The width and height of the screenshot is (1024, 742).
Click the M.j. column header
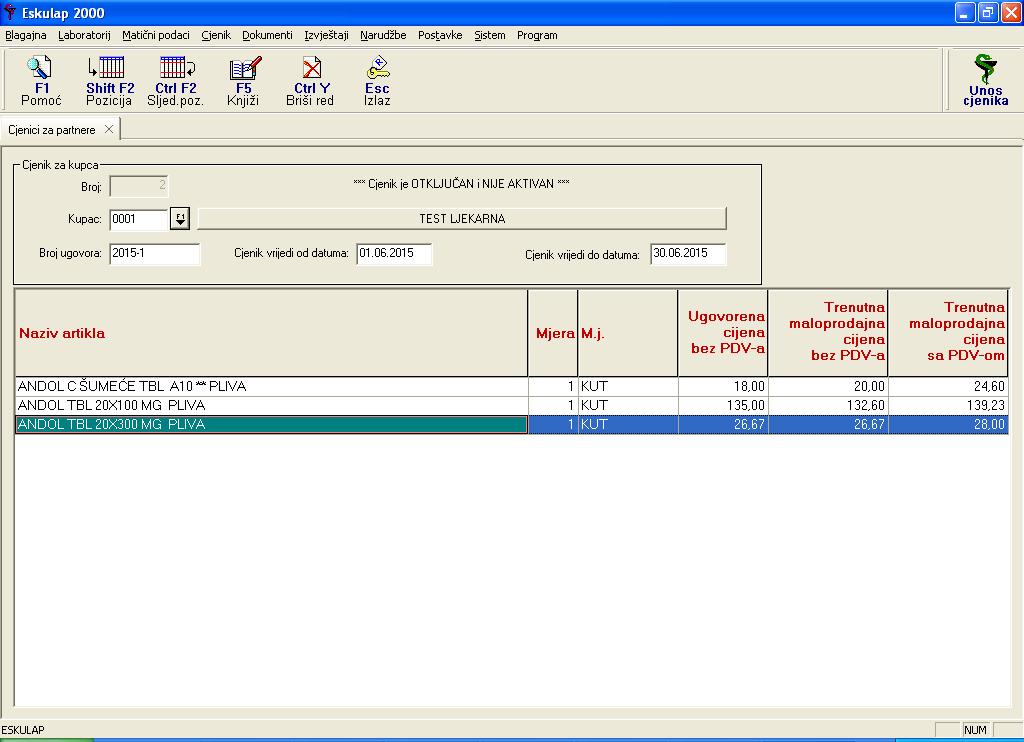tap(628, 333)
